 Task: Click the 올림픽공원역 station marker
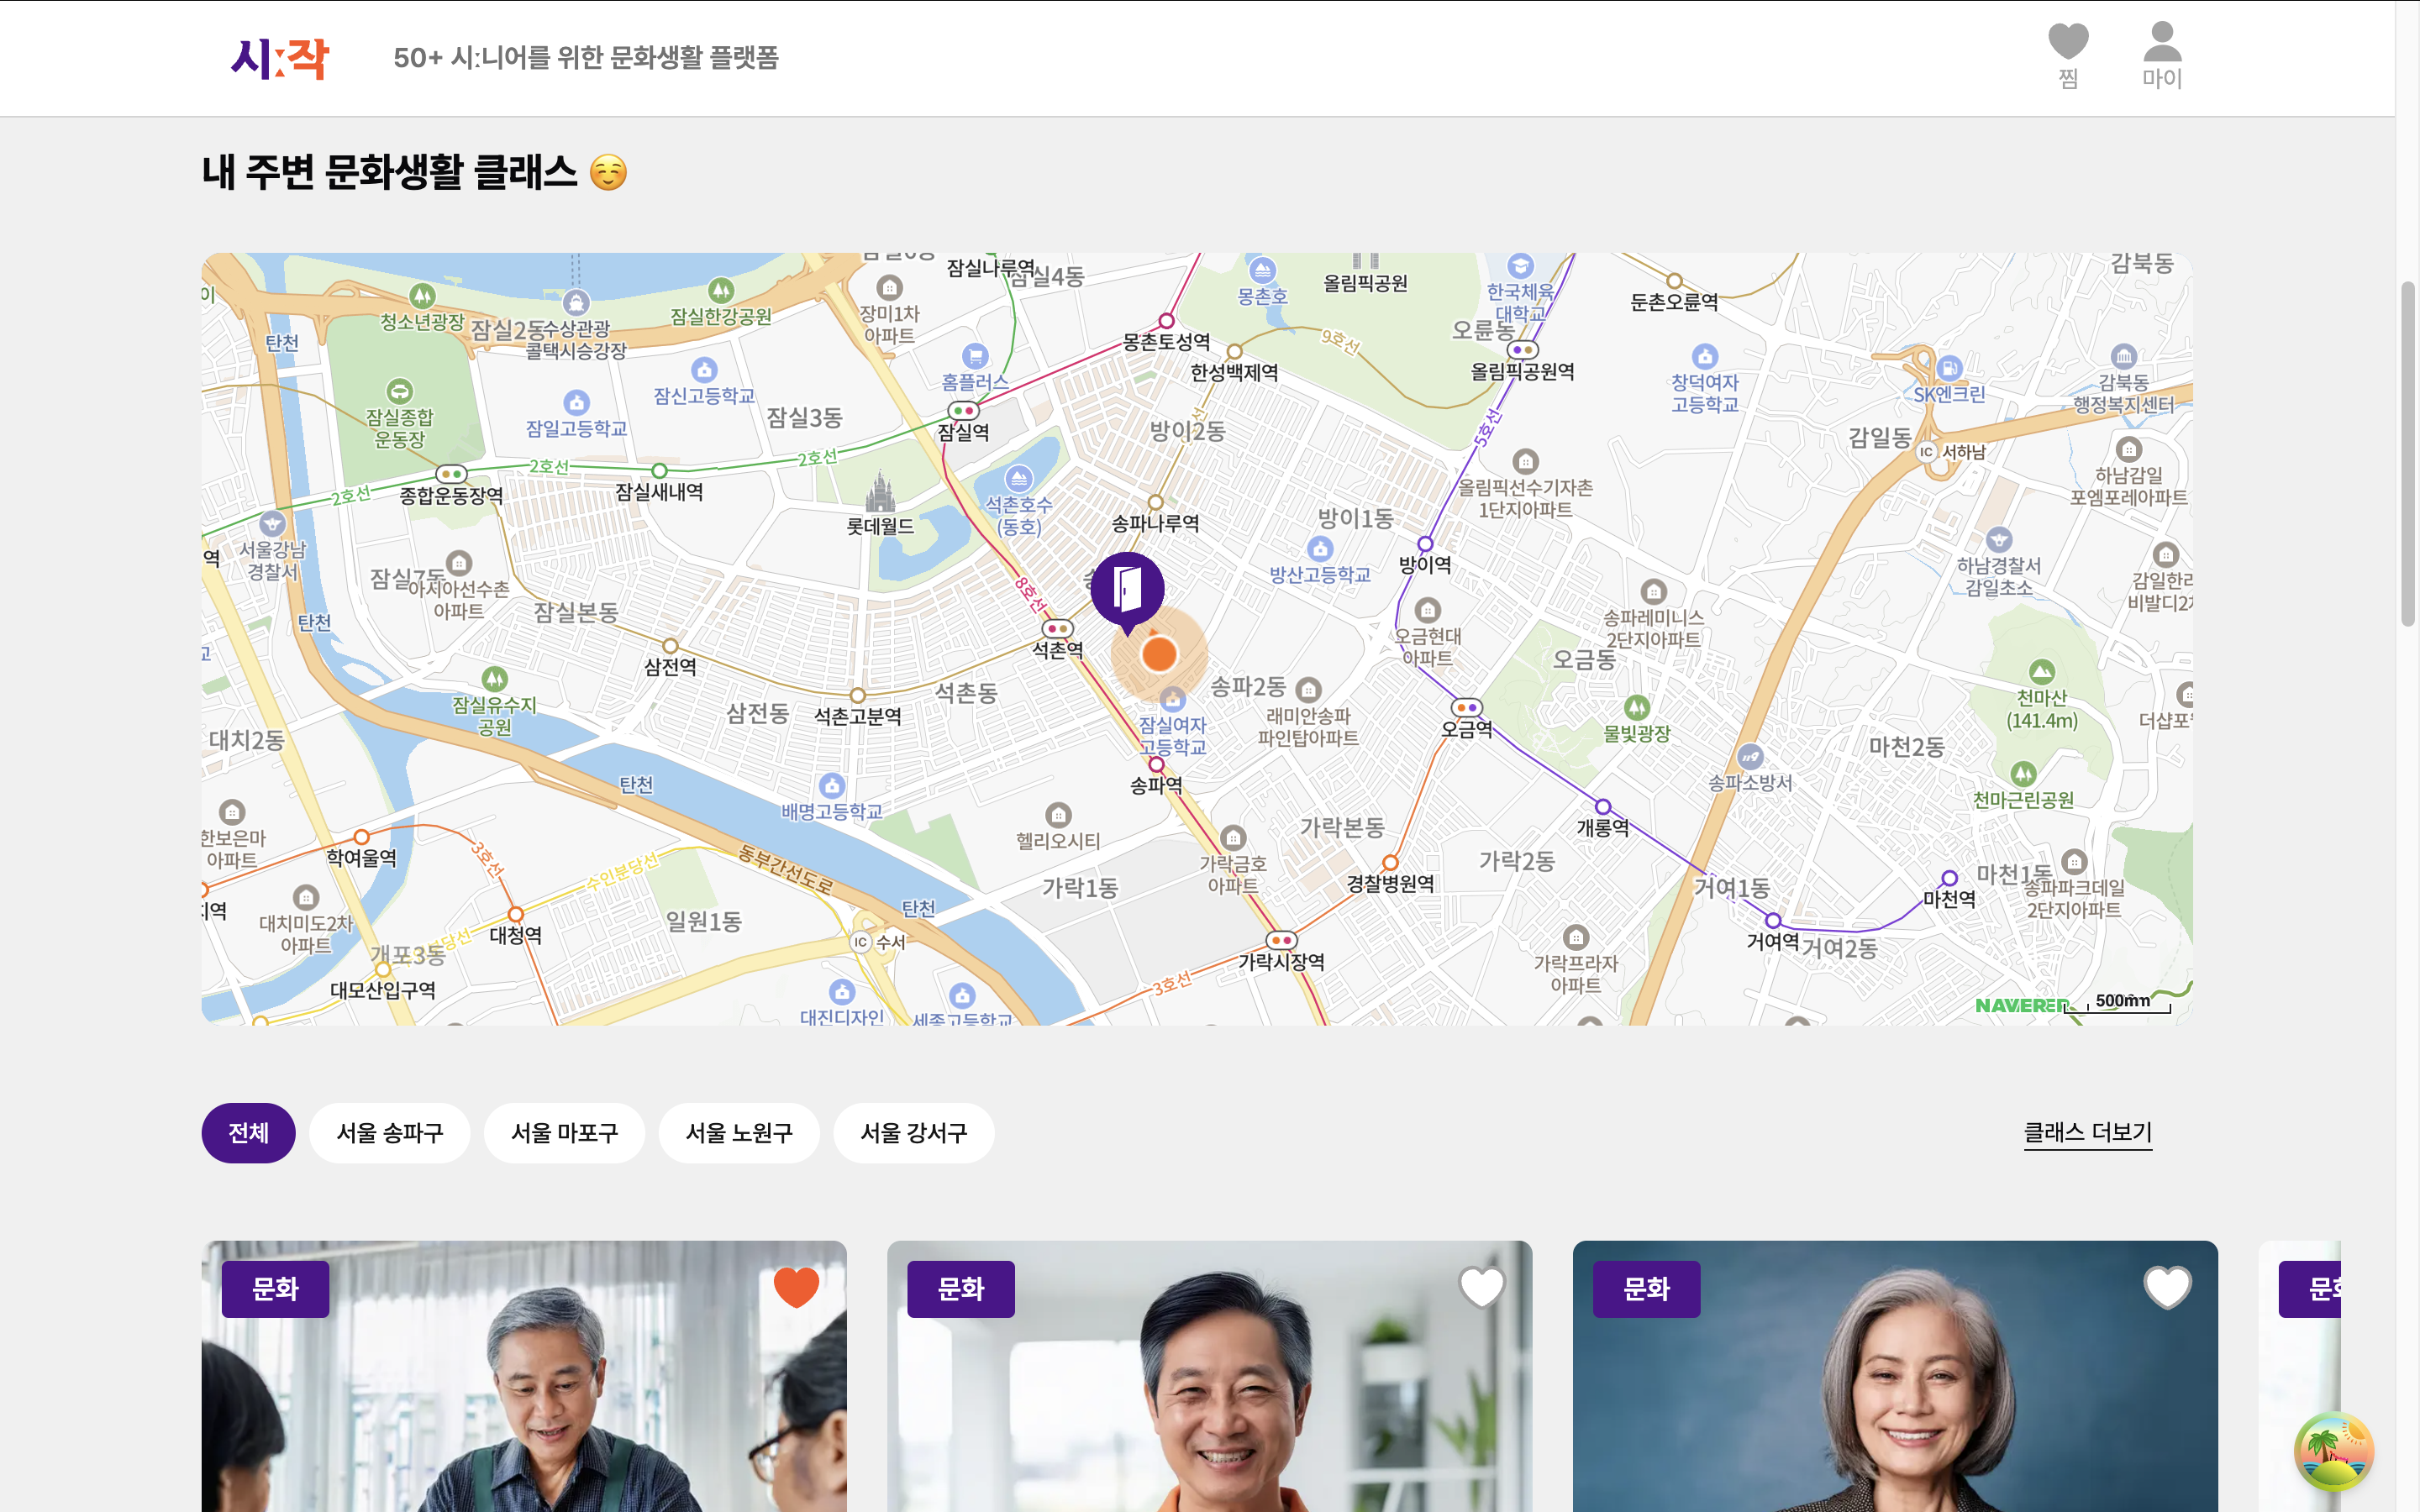point(1522,350)
